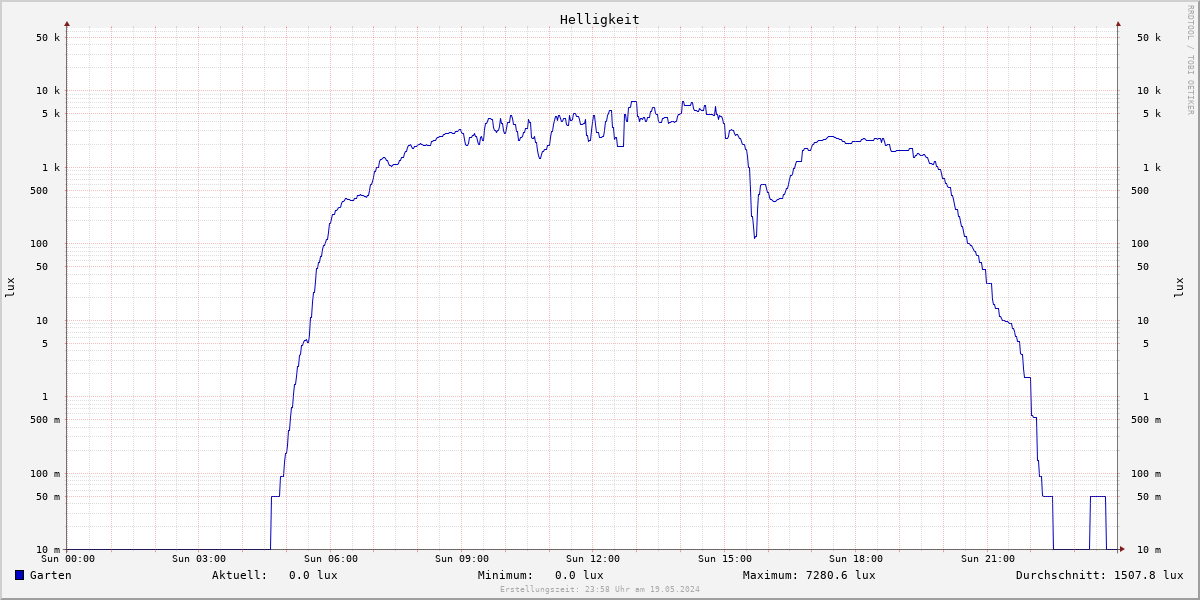
Task: Click the "Aktuell: 0.0 lux" value
Action: 275,575
